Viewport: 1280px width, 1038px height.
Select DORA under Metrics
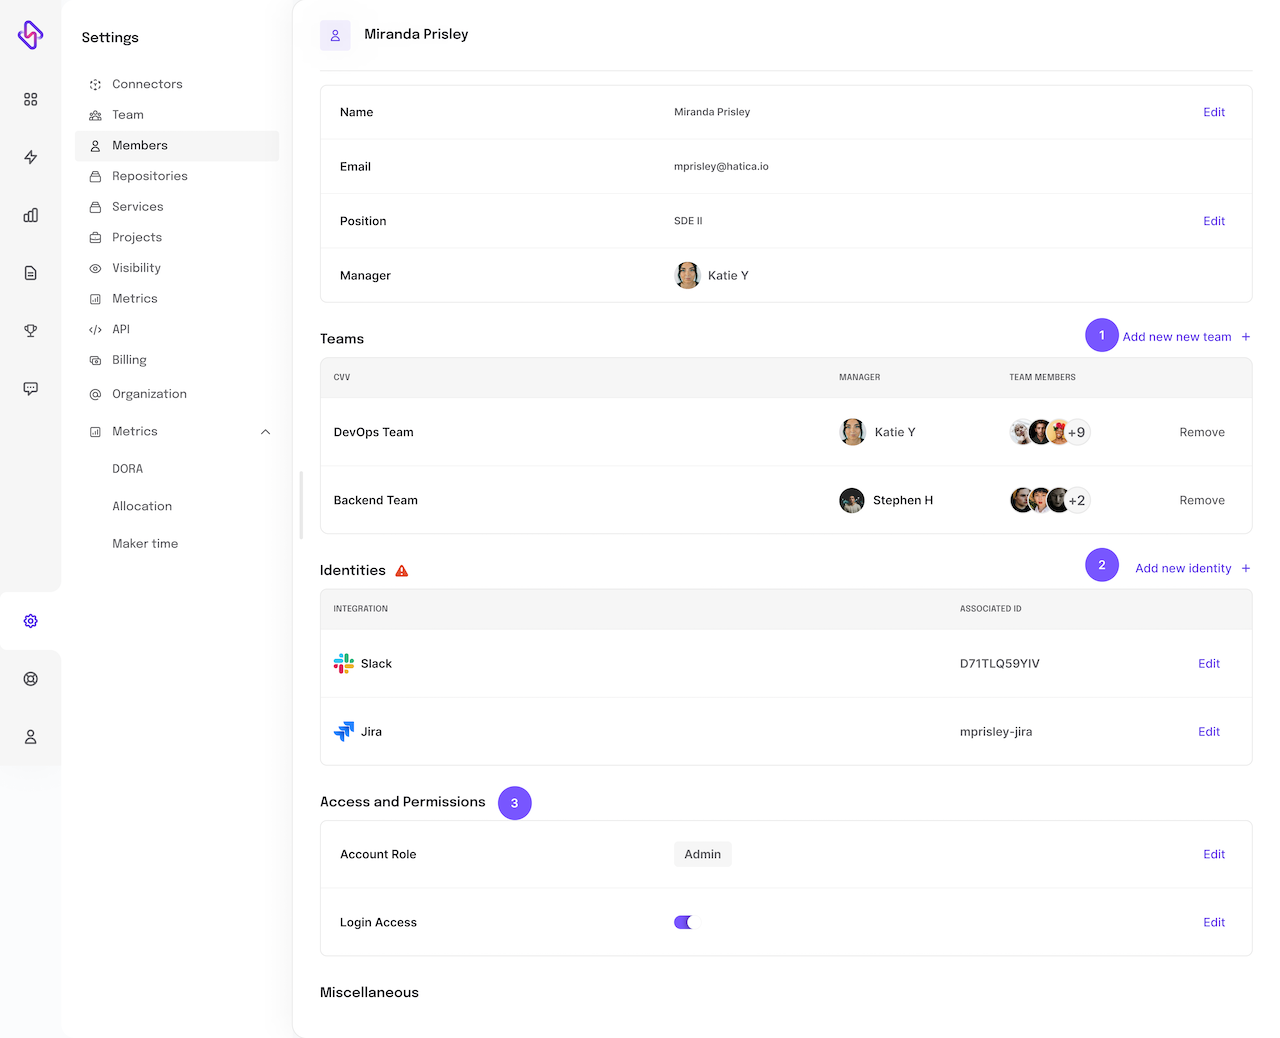(x=128, y=469)
